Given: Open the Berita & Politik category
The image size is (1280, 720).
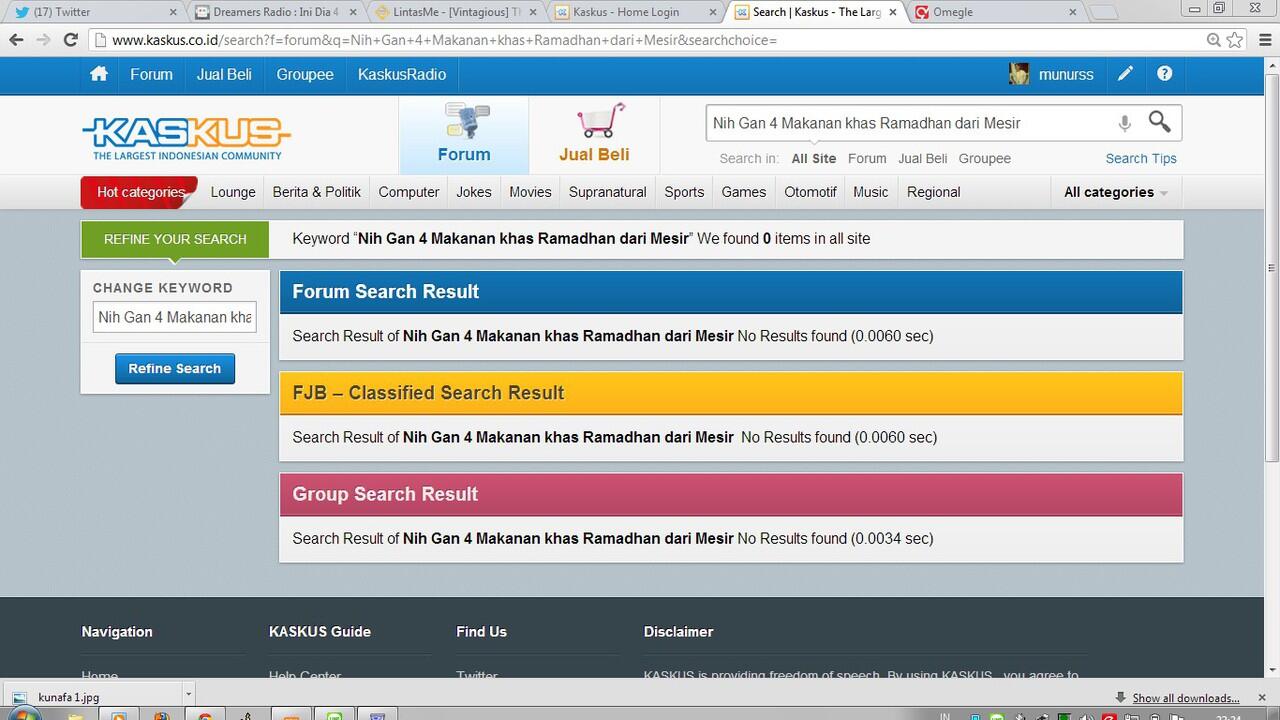Looking at the screenshot, I should coord(317,192).
